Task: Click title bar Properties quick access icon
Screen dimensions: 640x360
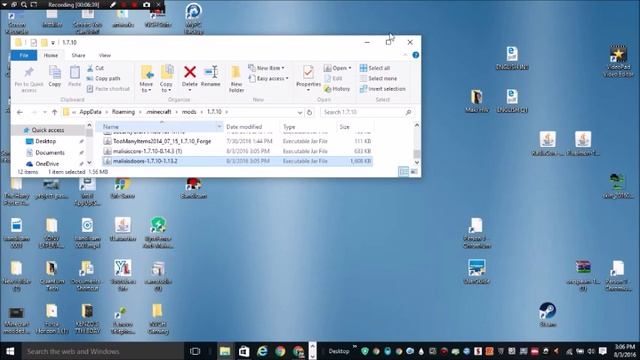Action: [x=33, y=42]
